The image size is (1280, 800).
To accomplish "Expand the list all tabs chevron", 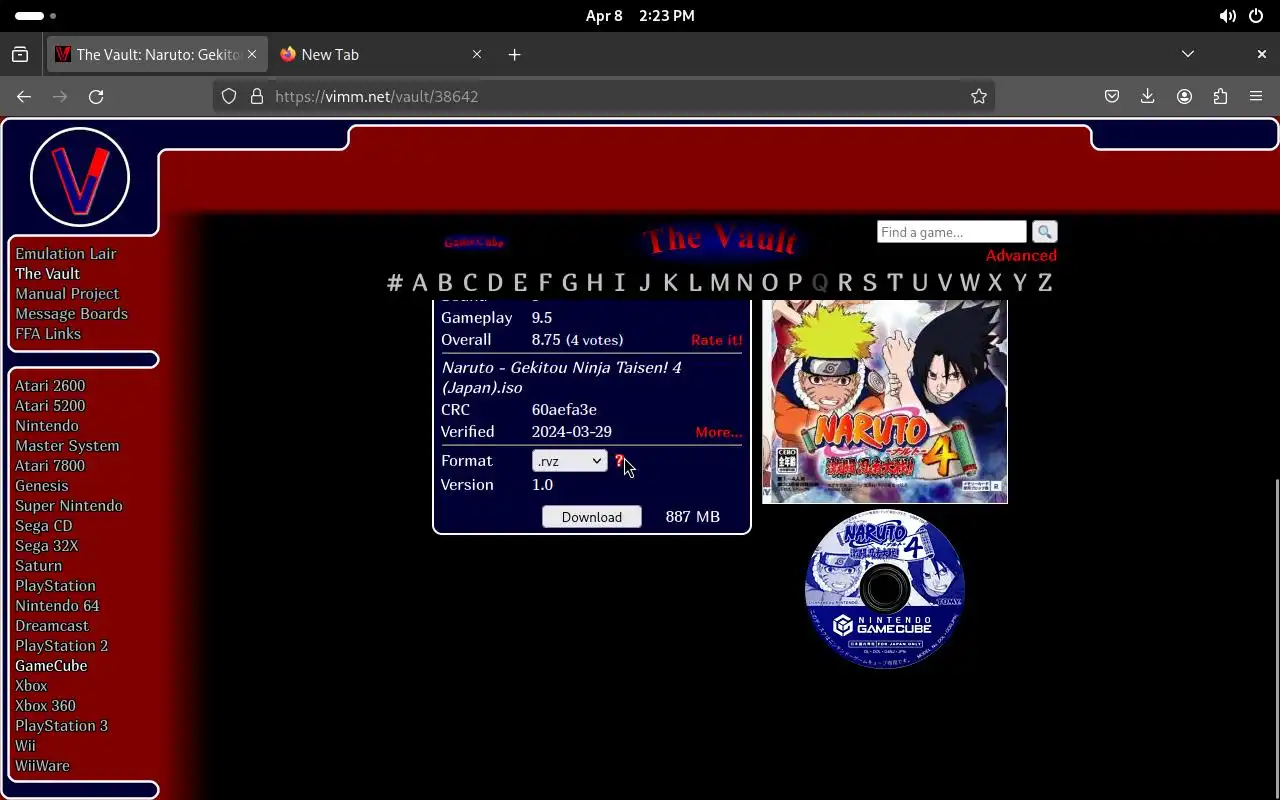I will click(1188, 54).
